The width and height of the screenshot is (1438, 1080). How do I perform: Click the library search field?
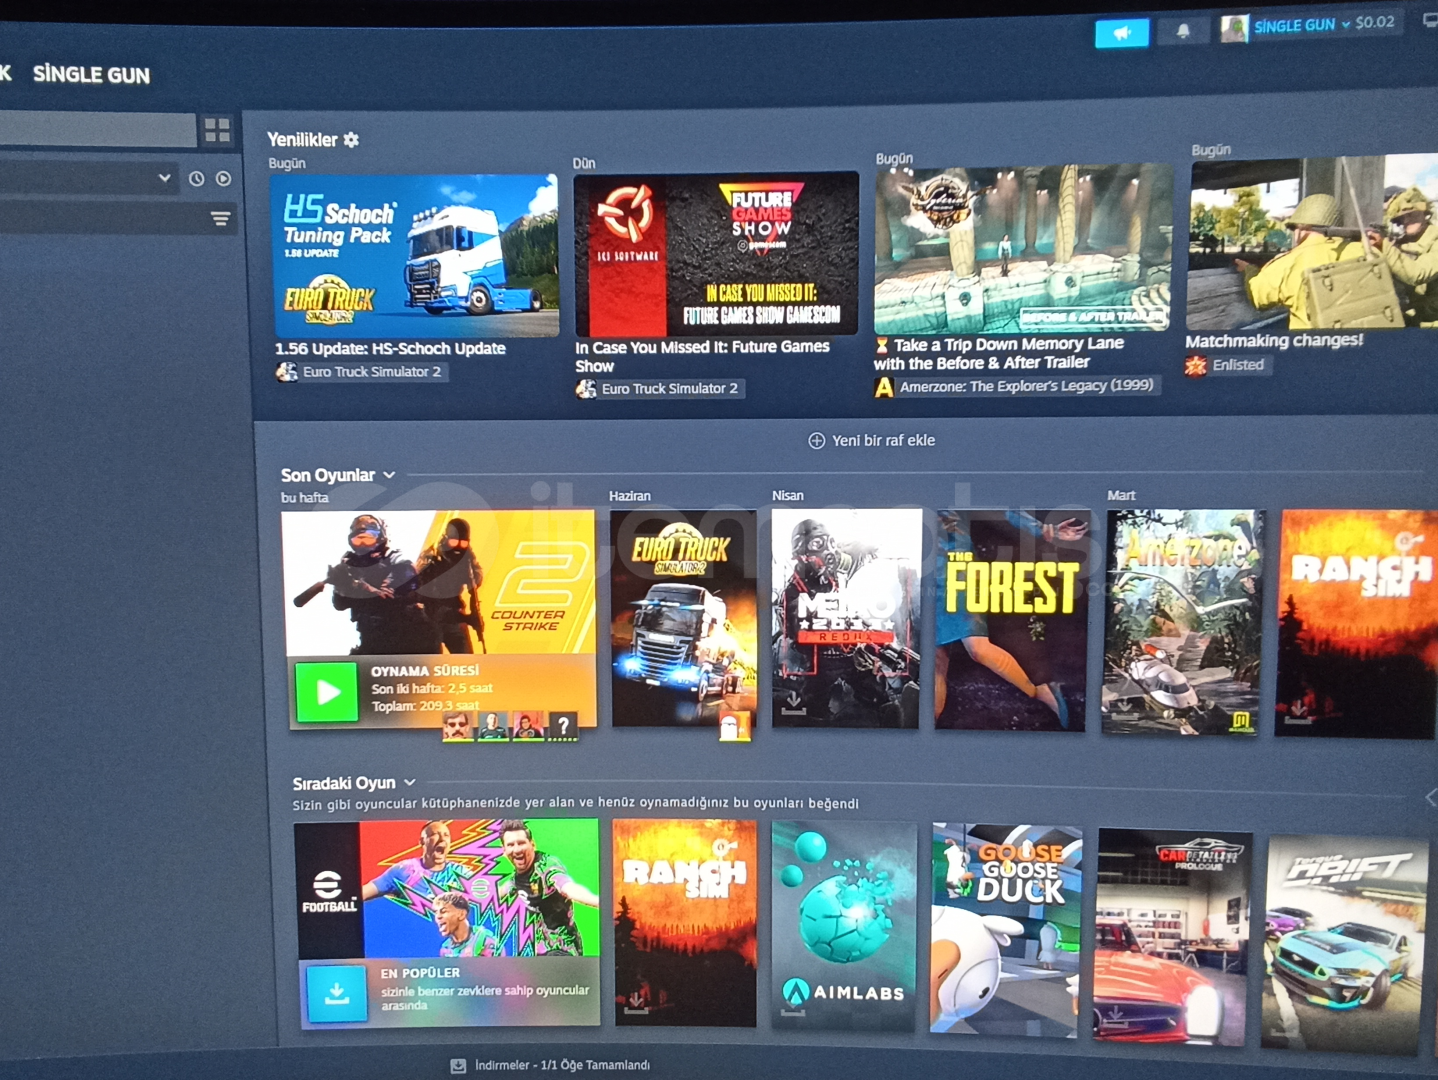(x=97, y=130)
